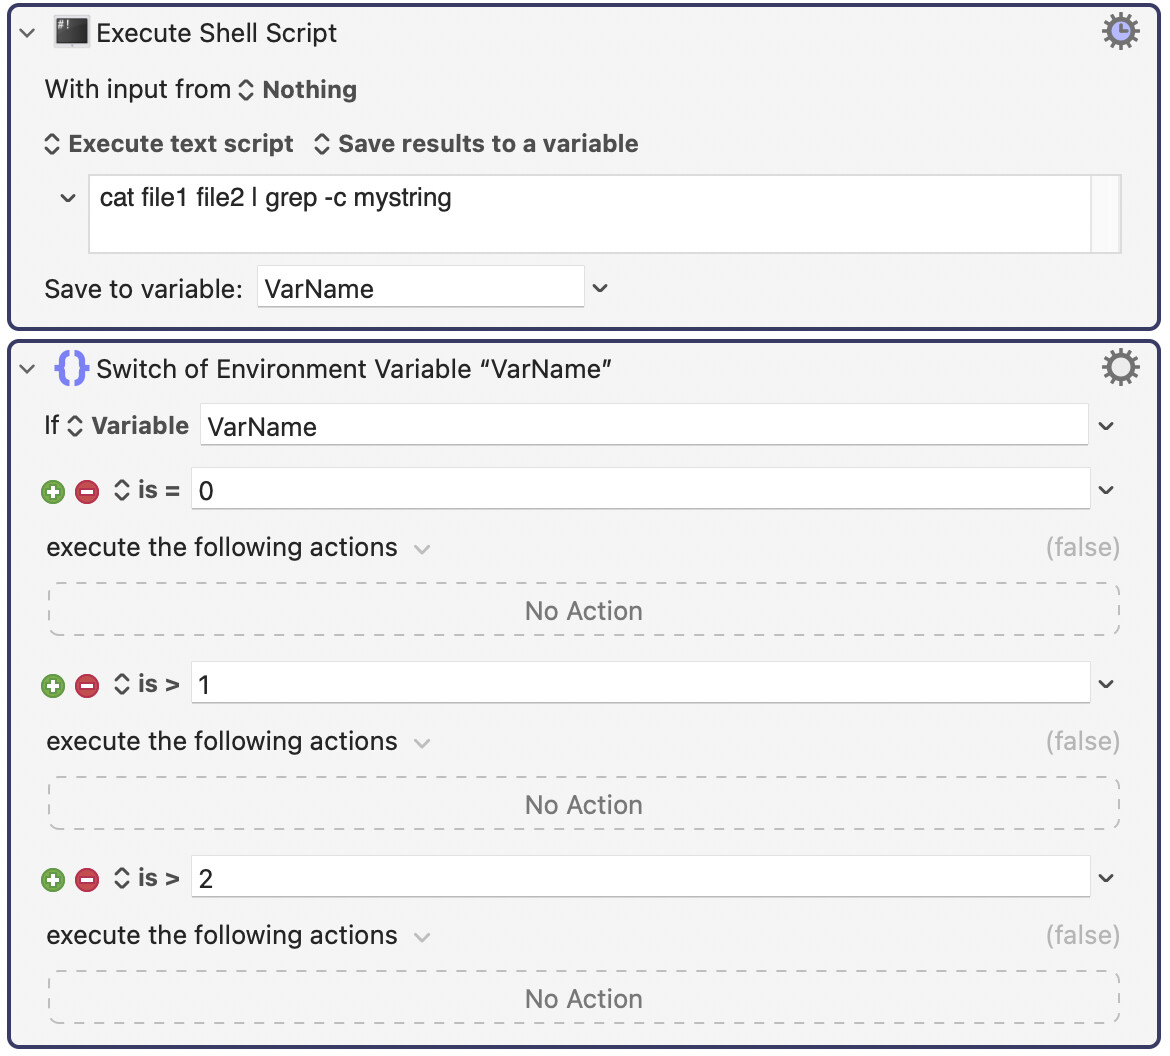Add a case after the "is > 1" condition
Image resolution: width=1170 pixels, height=1056 pixels.
point(53,685)
